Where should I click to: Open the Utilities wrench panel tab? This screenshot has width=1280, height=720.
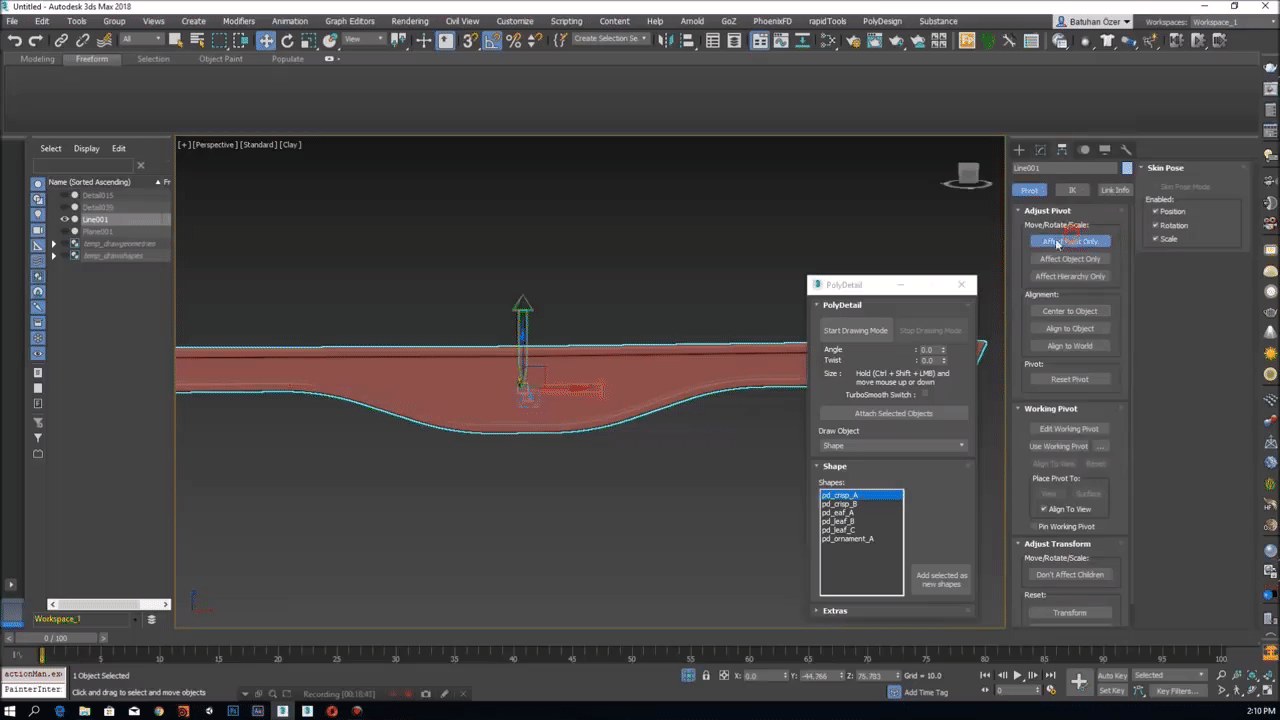click(x=1126, y=150)
